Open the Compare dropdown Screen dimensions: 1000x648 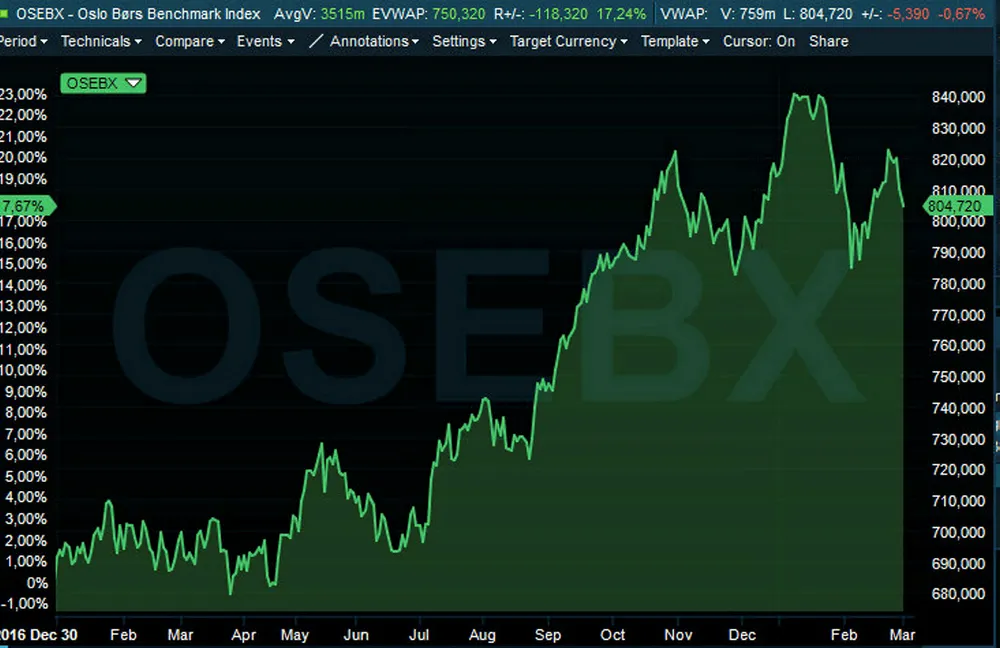[x=190, y=41]
